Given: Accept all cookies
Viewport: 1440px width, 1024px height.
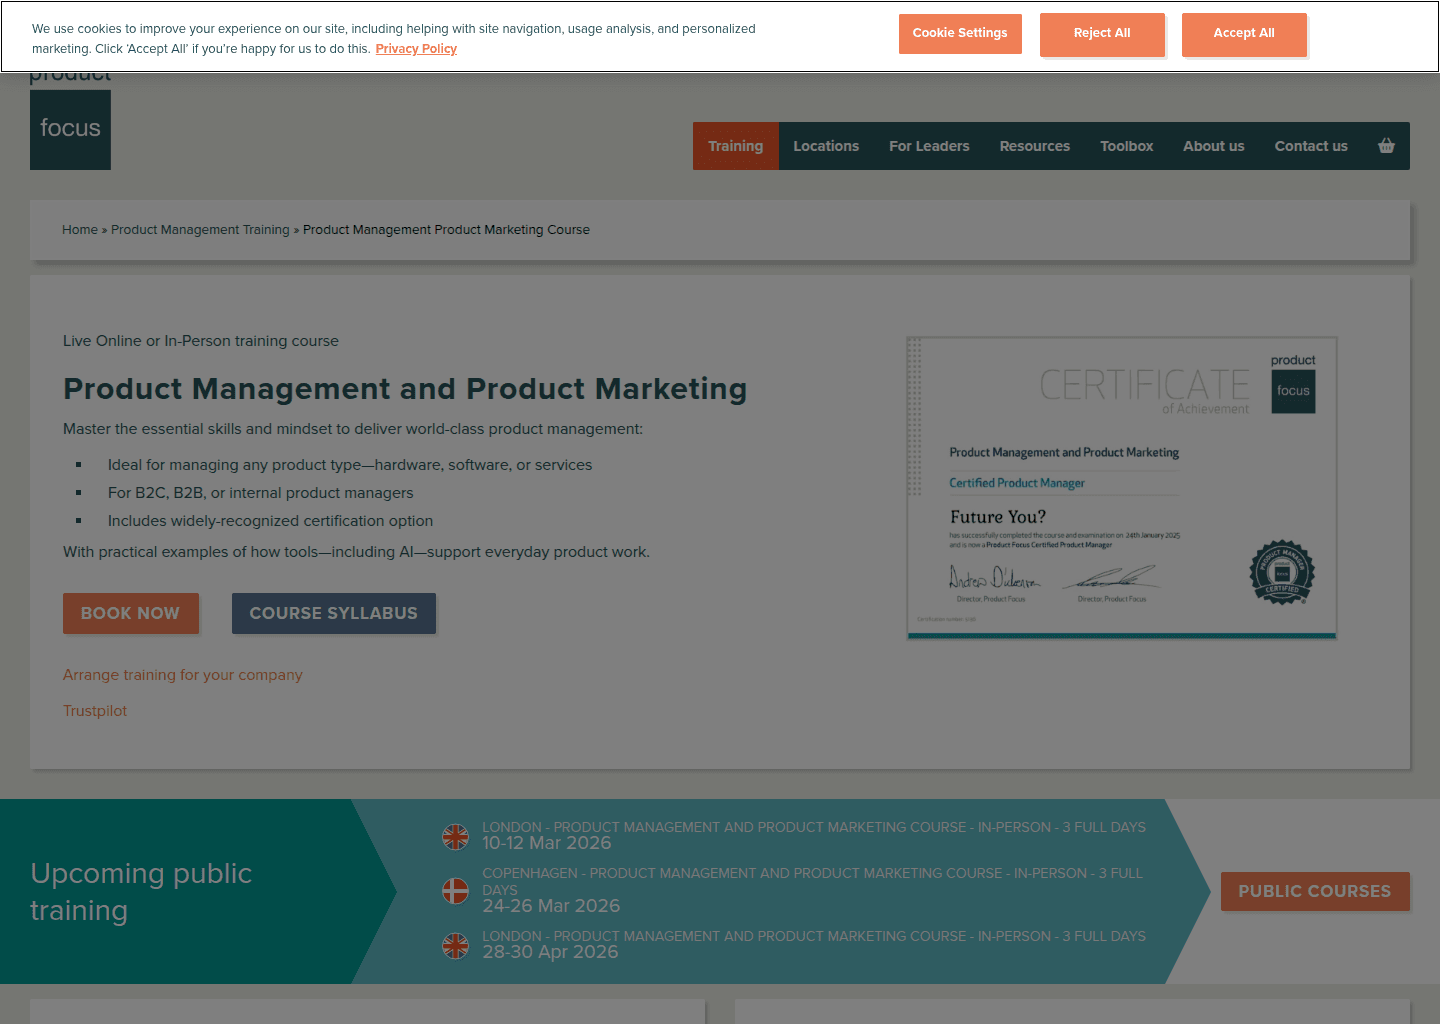Looking at the screenshot, I should tap(1244, 33).
